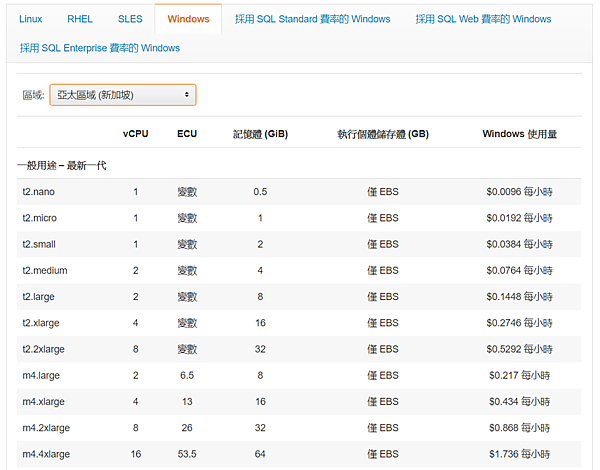Select the t2.xlarge instance name
The image size is (600, 470).
tap(41, 323)
